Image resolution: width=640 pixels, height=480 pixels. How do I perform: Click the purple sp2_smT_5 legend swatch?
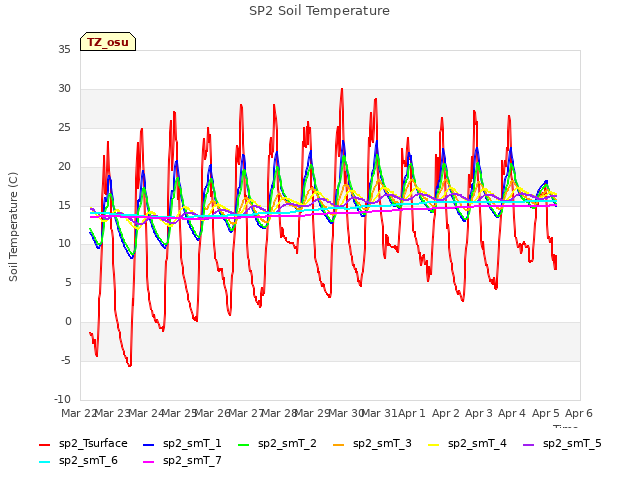[x=529, y=444]
